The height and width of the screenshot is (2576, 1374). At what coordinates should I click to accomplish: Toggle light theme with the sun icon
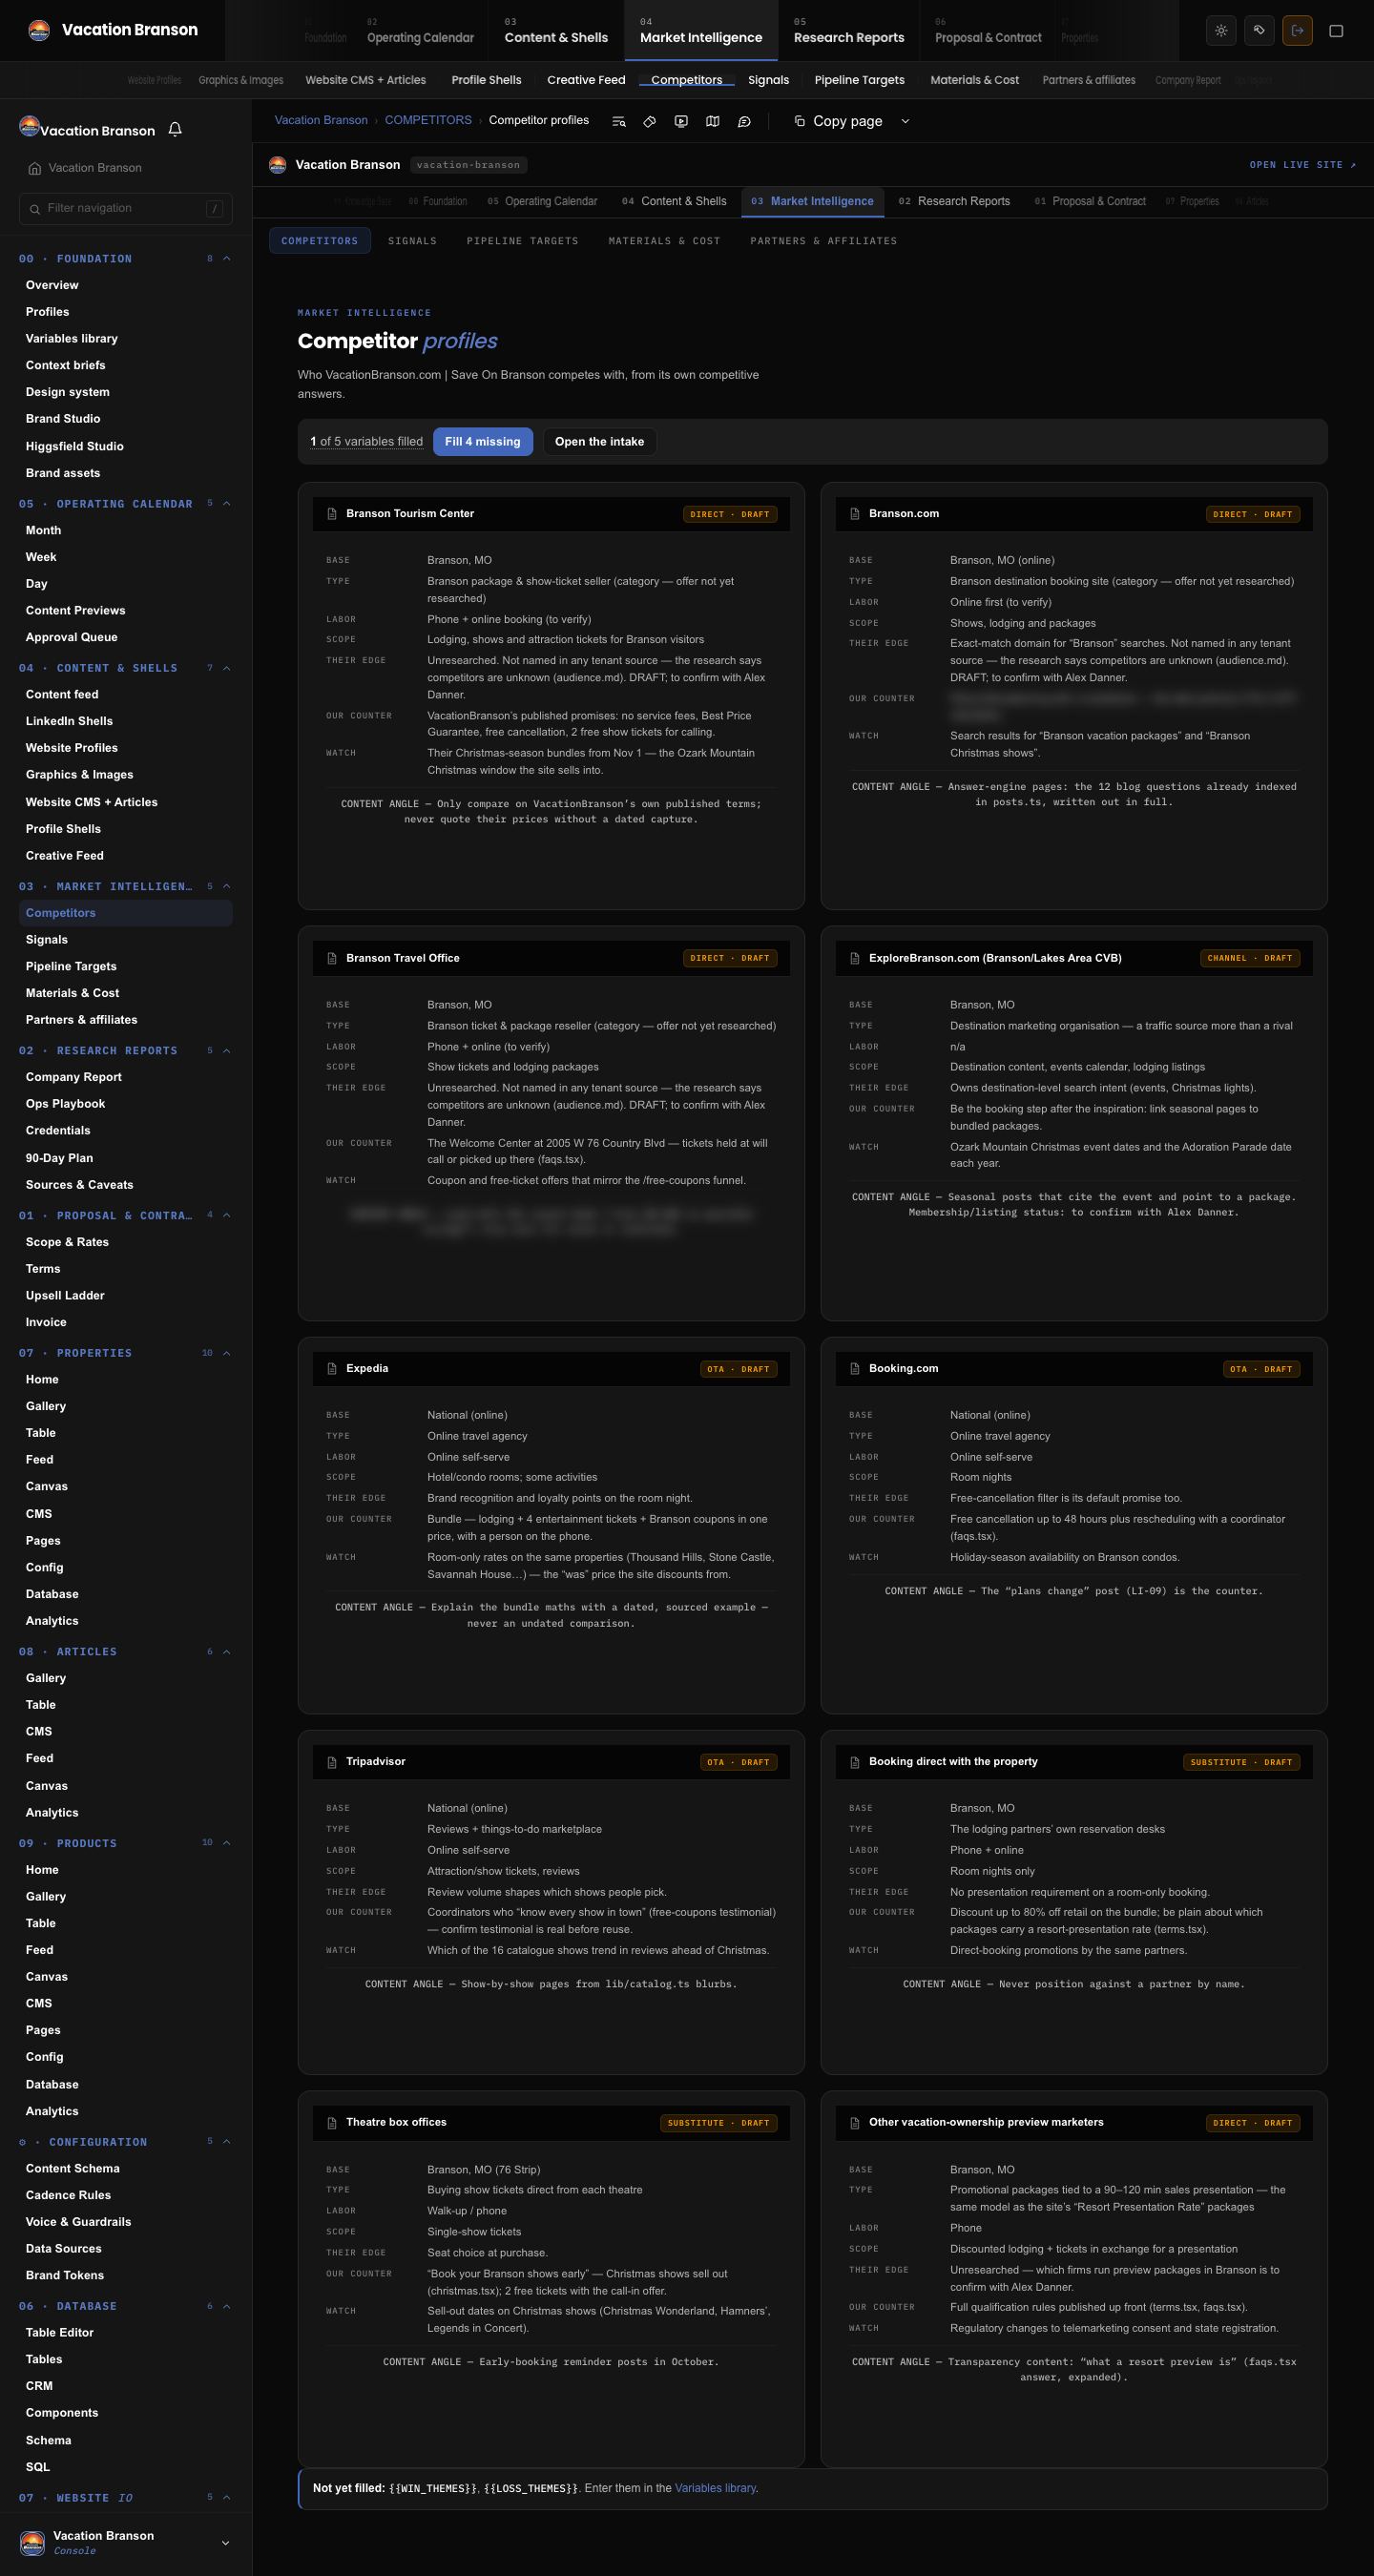1221,30
